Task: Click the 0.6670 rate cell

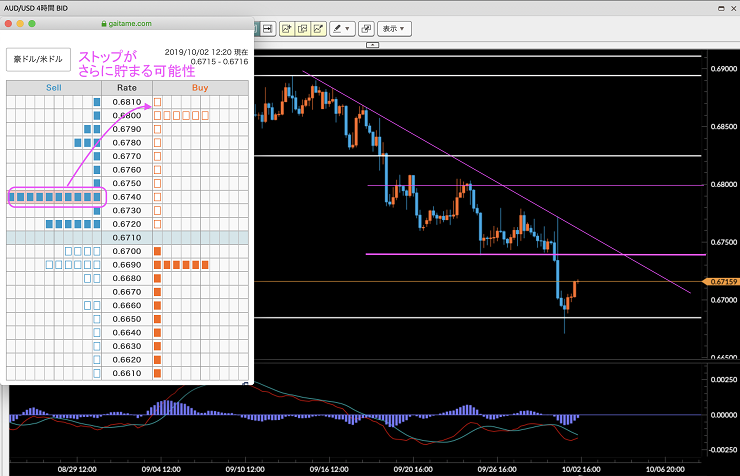Action: pos(127,292)
